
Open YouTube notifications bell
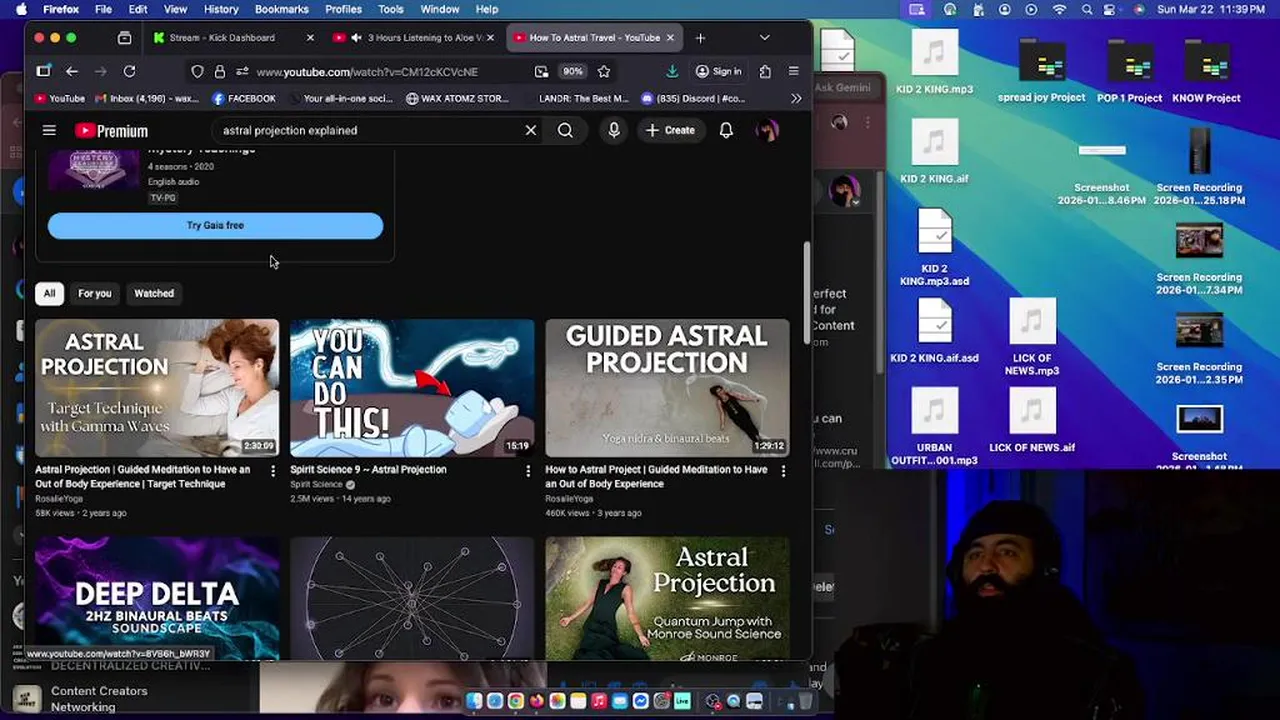(x=726, y=130)
